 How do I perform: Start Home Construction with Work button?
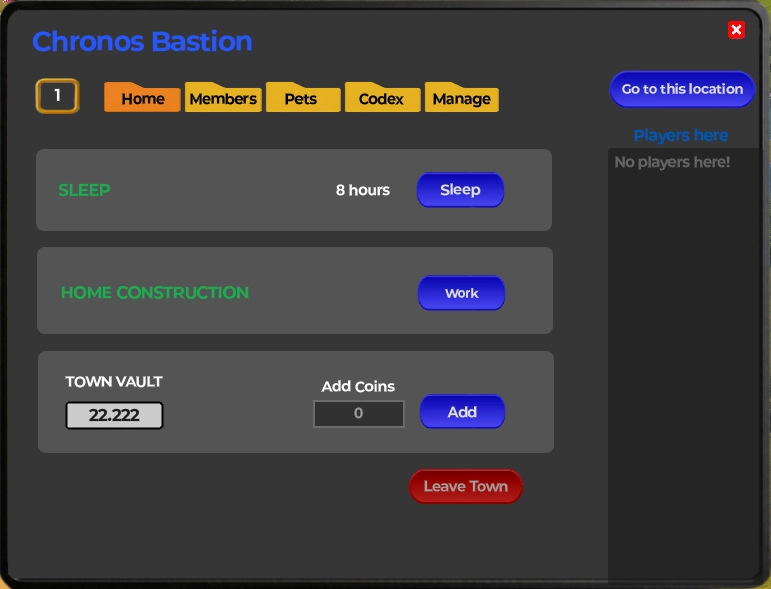click(461, 293)
